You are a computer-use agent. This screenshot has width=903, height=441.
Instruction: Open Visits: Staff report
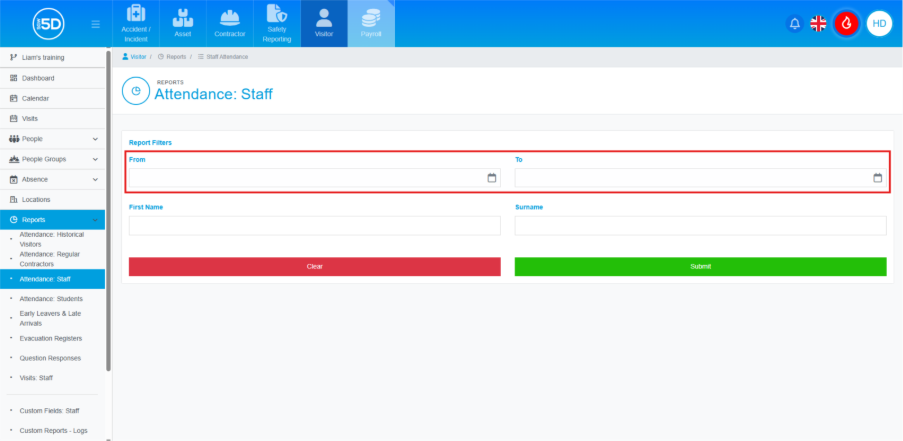point(36,378)
